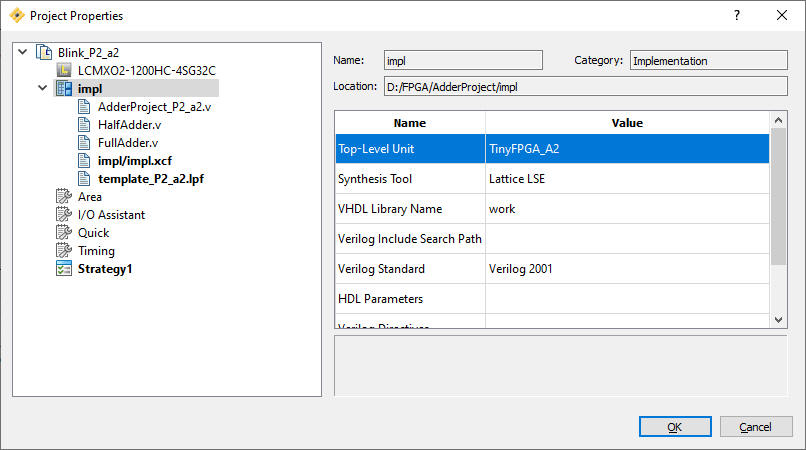Open the help question mark button
This screenshot has height=450, width=806.
click(737, 15)
